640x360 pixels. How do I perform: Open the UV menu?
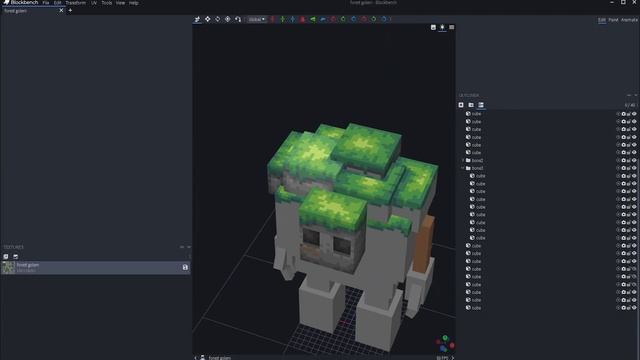(94, 3)
